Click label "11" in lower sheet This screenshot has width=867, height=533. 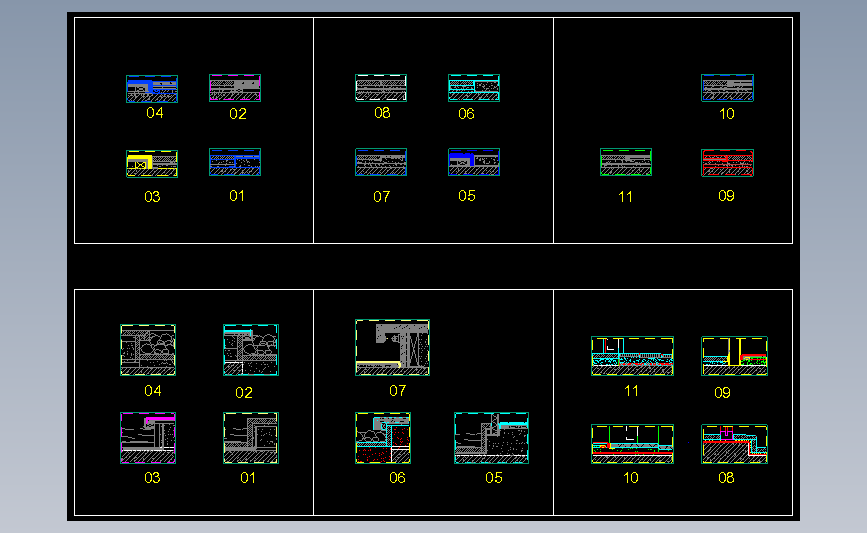click(631, 391)
